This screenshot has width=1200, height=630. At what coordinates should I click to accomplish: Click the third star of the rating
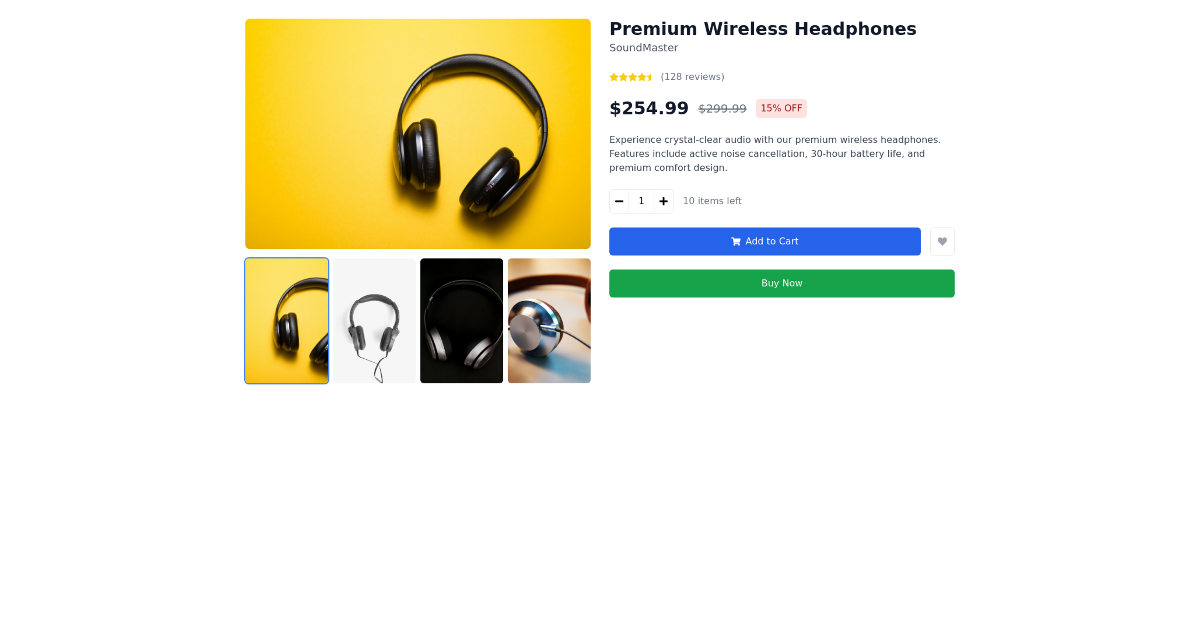tap(631, 76)
